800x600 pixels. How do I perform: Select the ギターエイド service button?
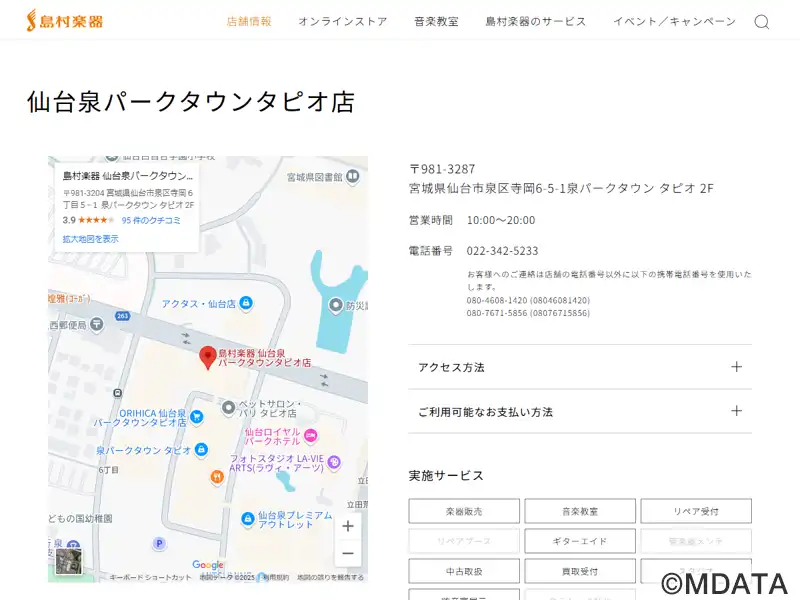click(x=580, y=541)
